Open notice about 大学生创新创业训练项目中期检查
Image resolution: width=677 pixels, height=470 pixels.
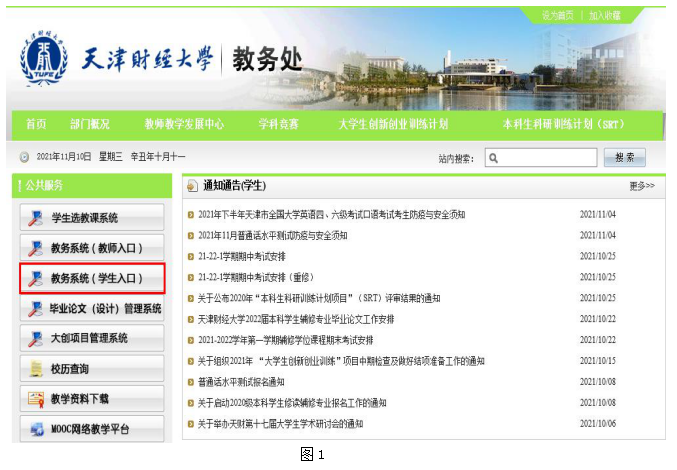[x=341, y=361]
